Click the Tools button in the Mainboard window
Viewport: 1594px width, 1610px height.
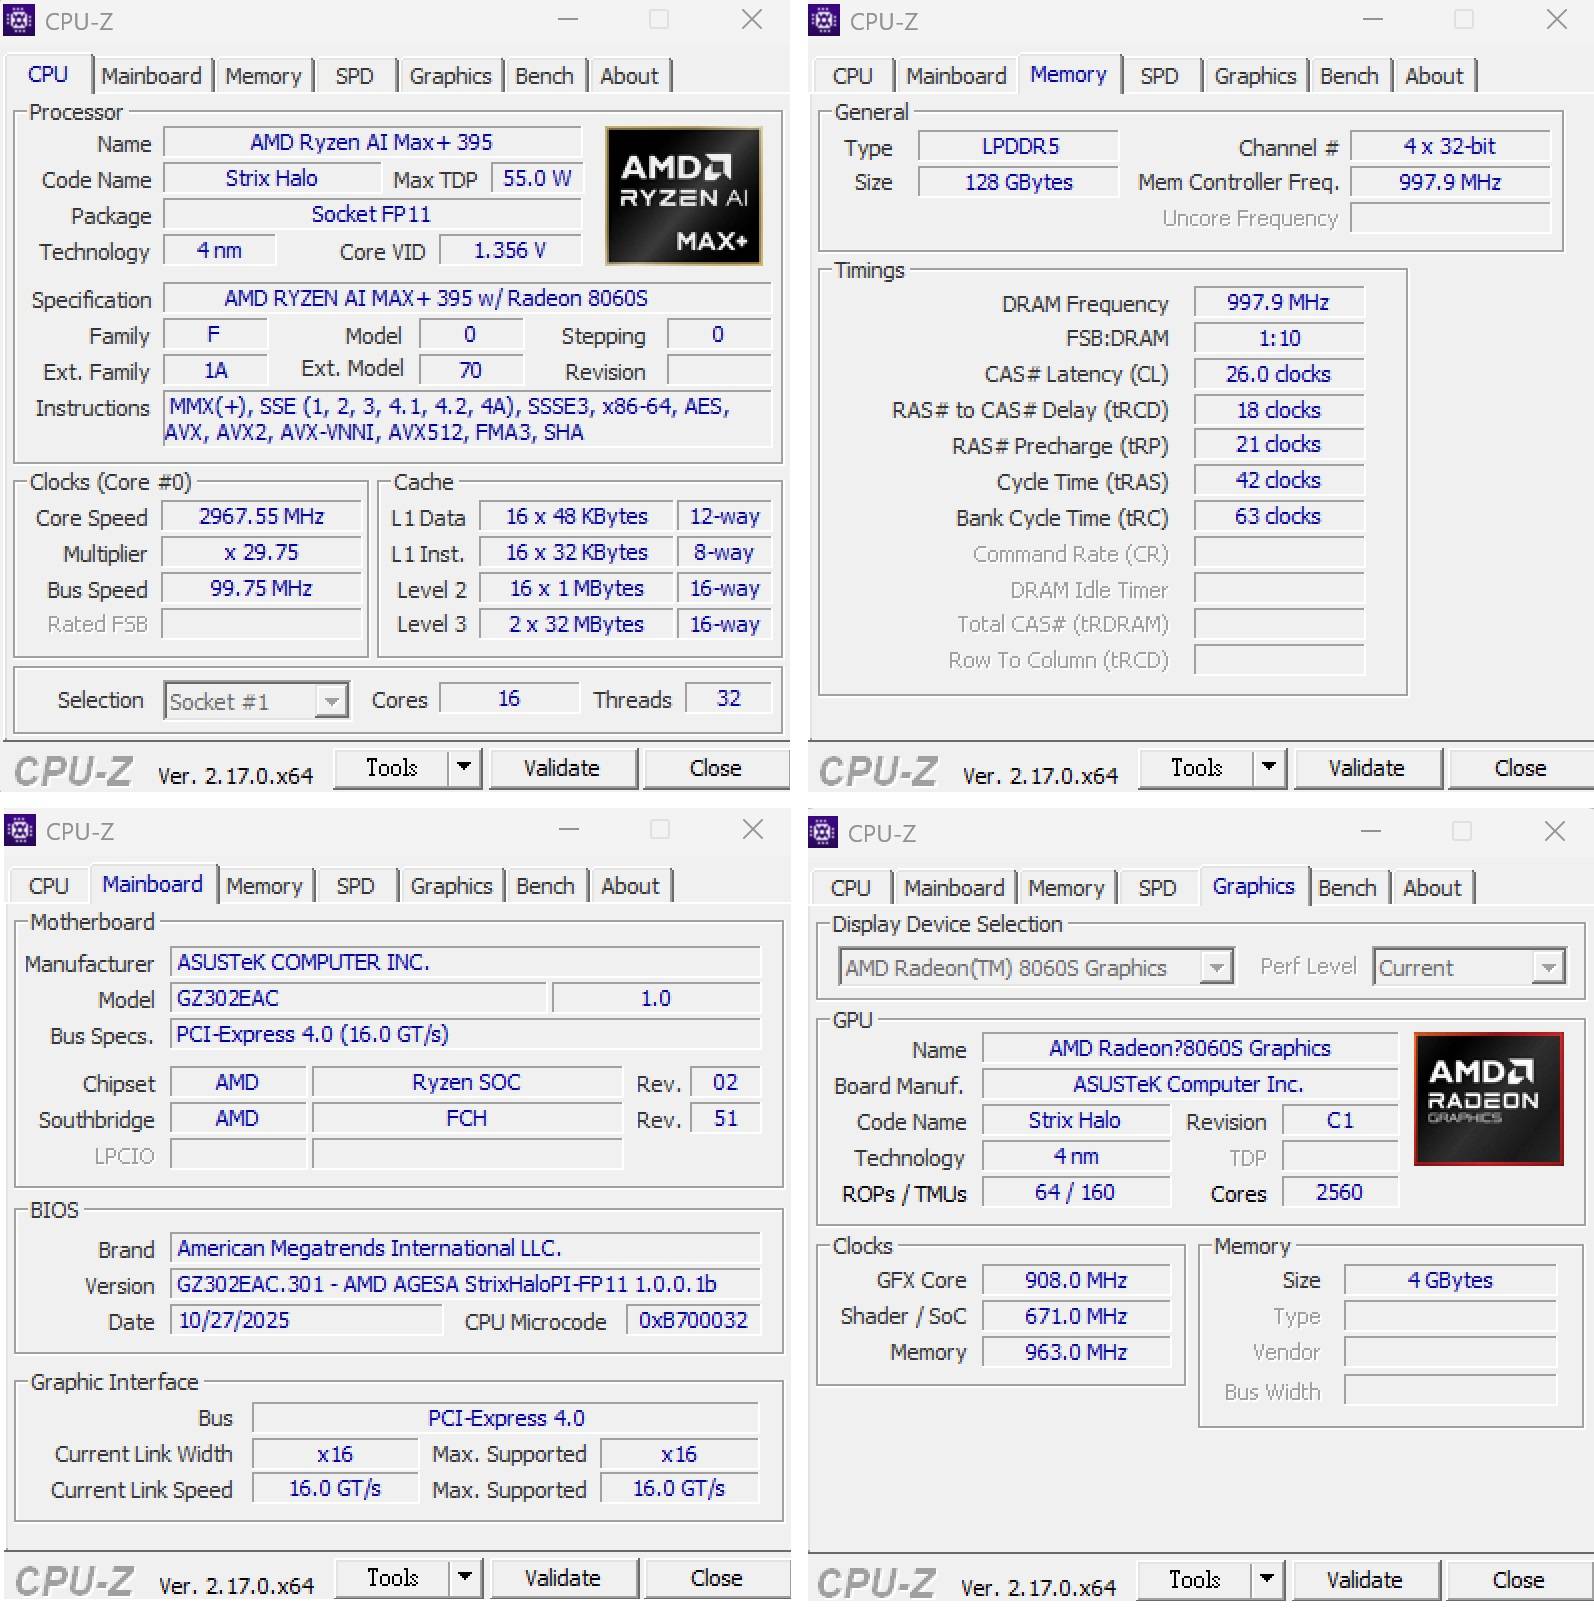(x=392, y=1578)
